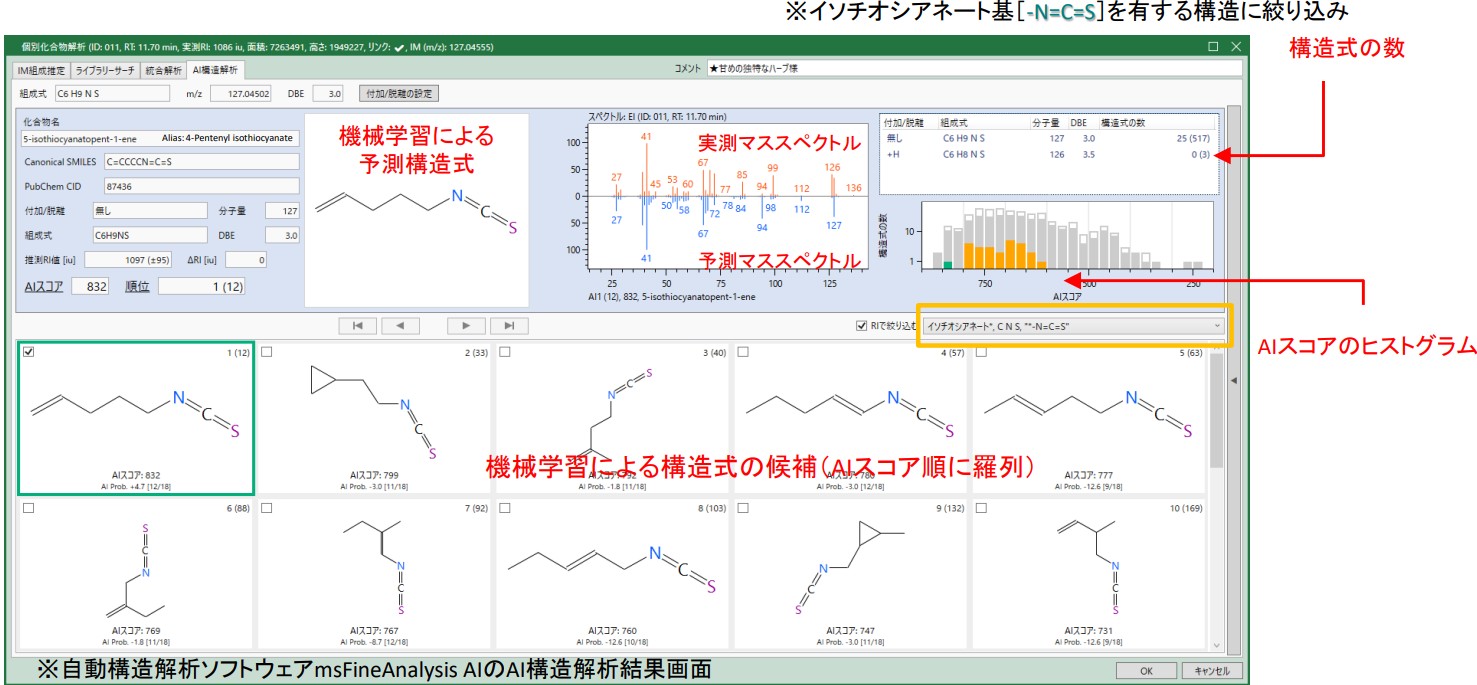This screenshot has width=1477, height=685.
Task: Click the predicted structure image panel
Action: coord(416,209)
